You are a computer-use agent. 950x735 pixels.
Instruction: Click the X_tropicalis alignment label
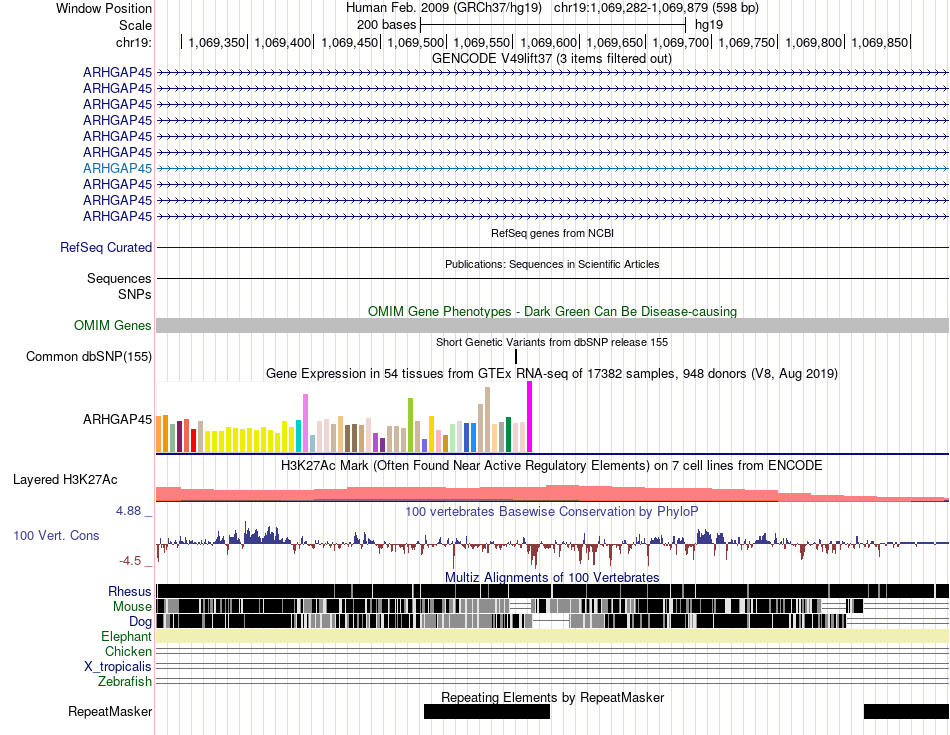pyautogui.click(x=118, y=667)
